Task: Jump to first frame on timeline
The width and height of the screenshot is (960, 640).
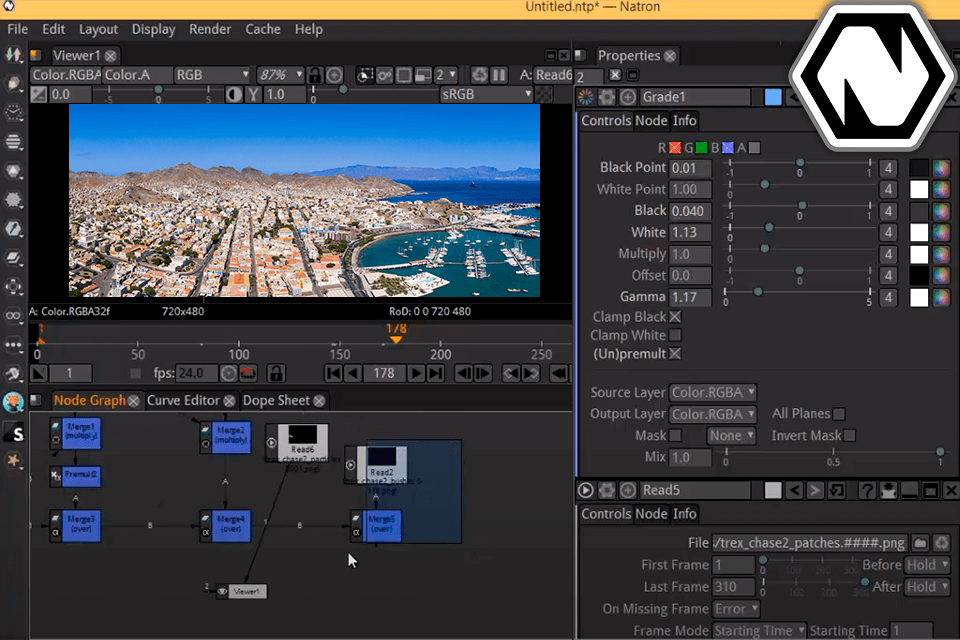Action: (334, 373)
